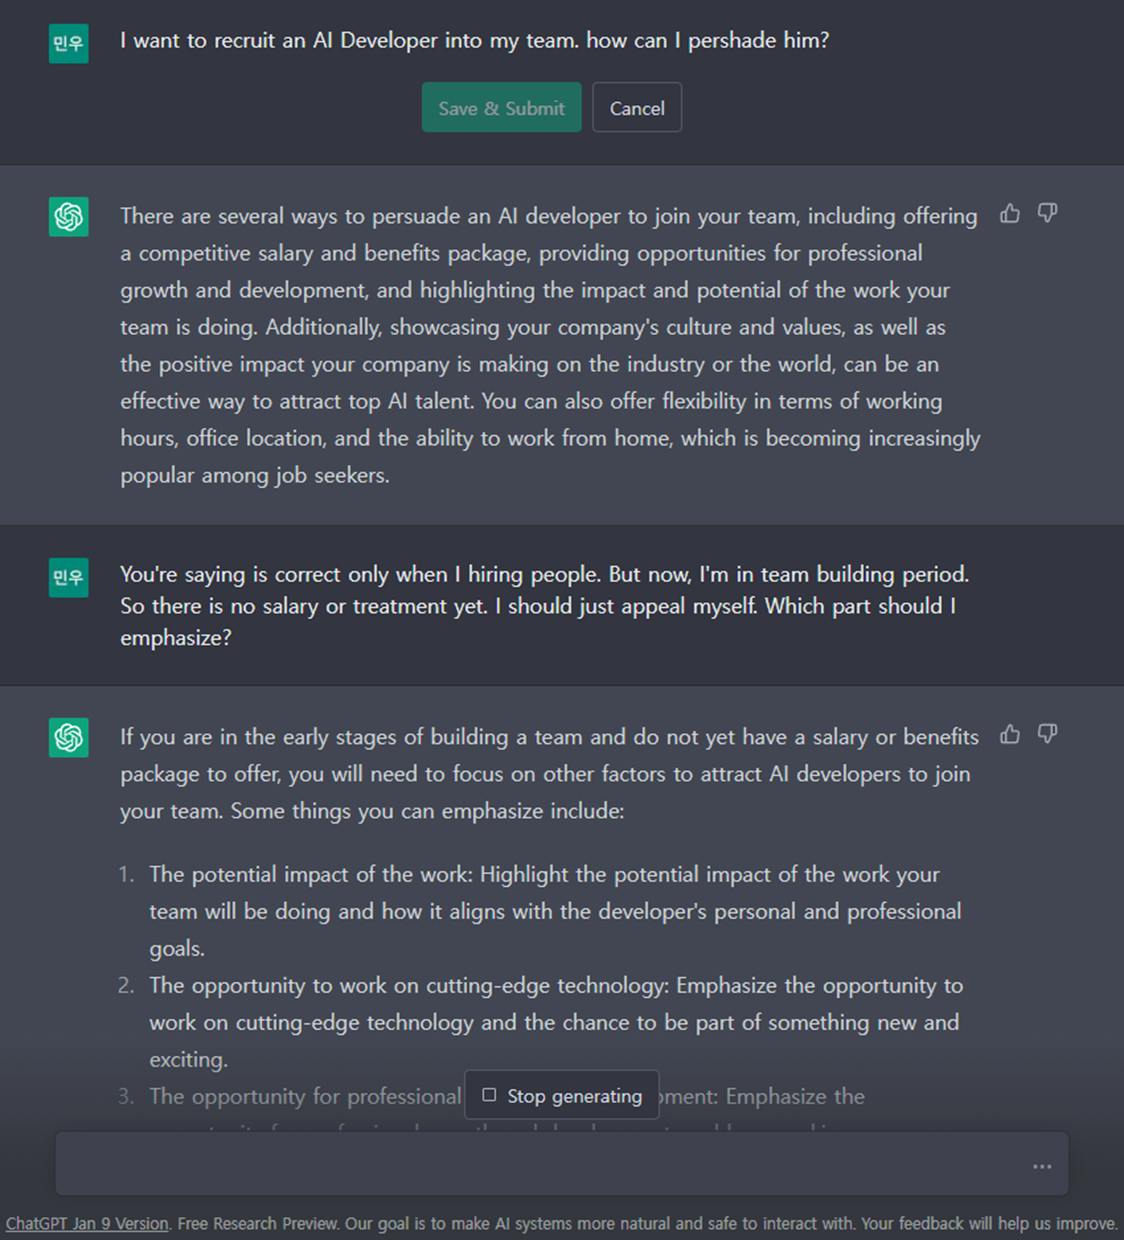Click the three dots in the message box

click(1042, 1166)
